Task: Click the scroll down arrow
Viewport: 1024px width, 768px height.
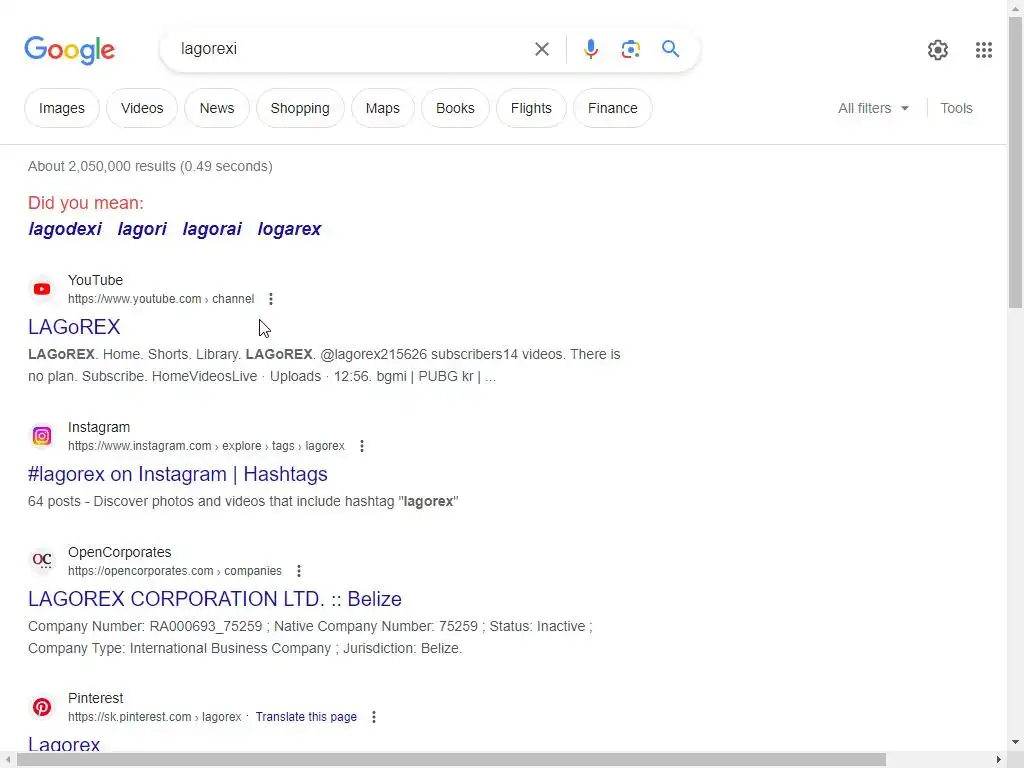Action: point(1016,742)
